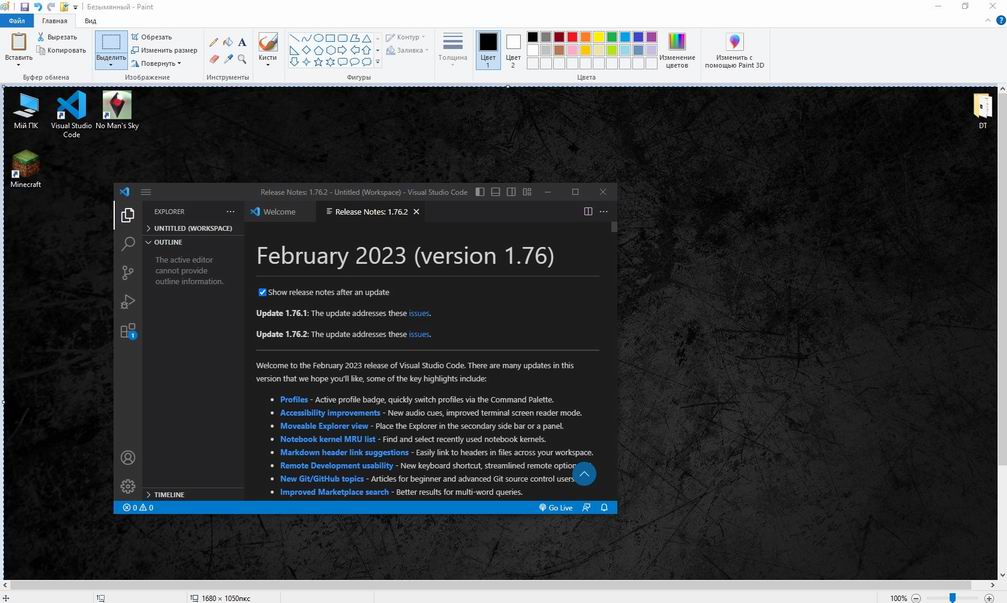Collapse the ribbon with the caret arrow
Screen dimensions: 1007x603
988,21
